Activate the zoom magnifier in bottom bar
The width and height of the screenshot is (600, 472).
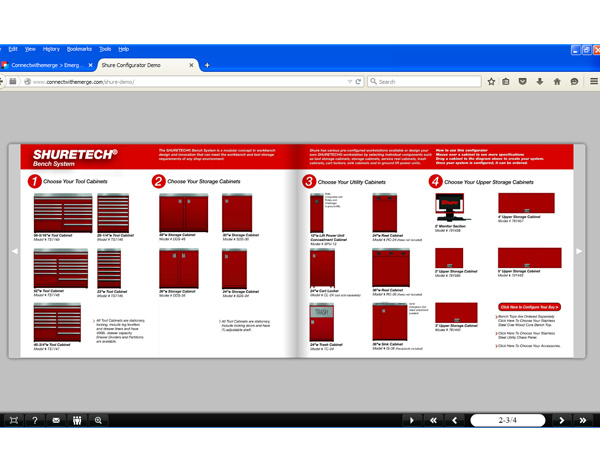click(x=98, y=420)
